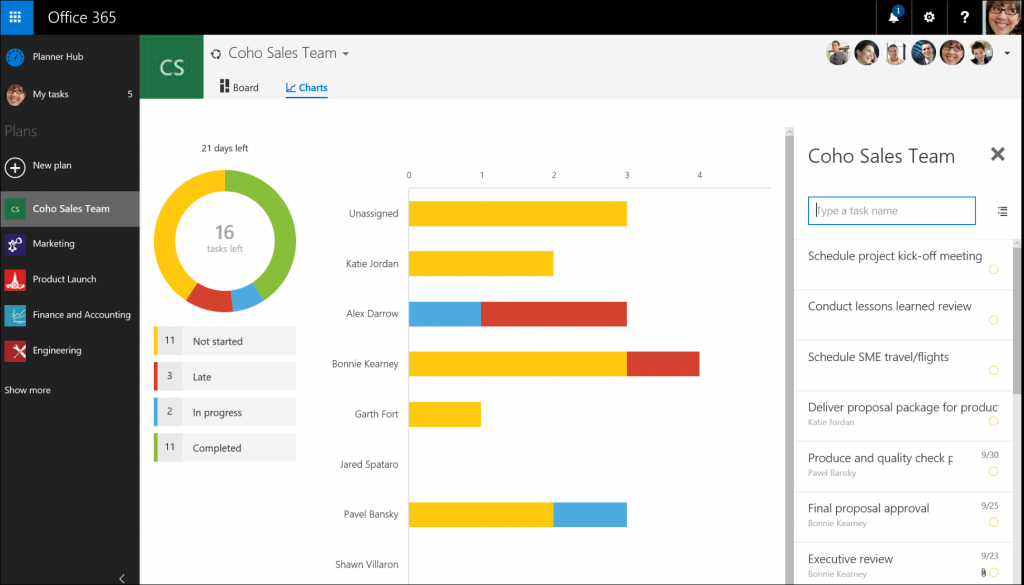The image size is (1024, 585).
Task: Mark Conduct lessons learned review complete
Action: point(993,320)
